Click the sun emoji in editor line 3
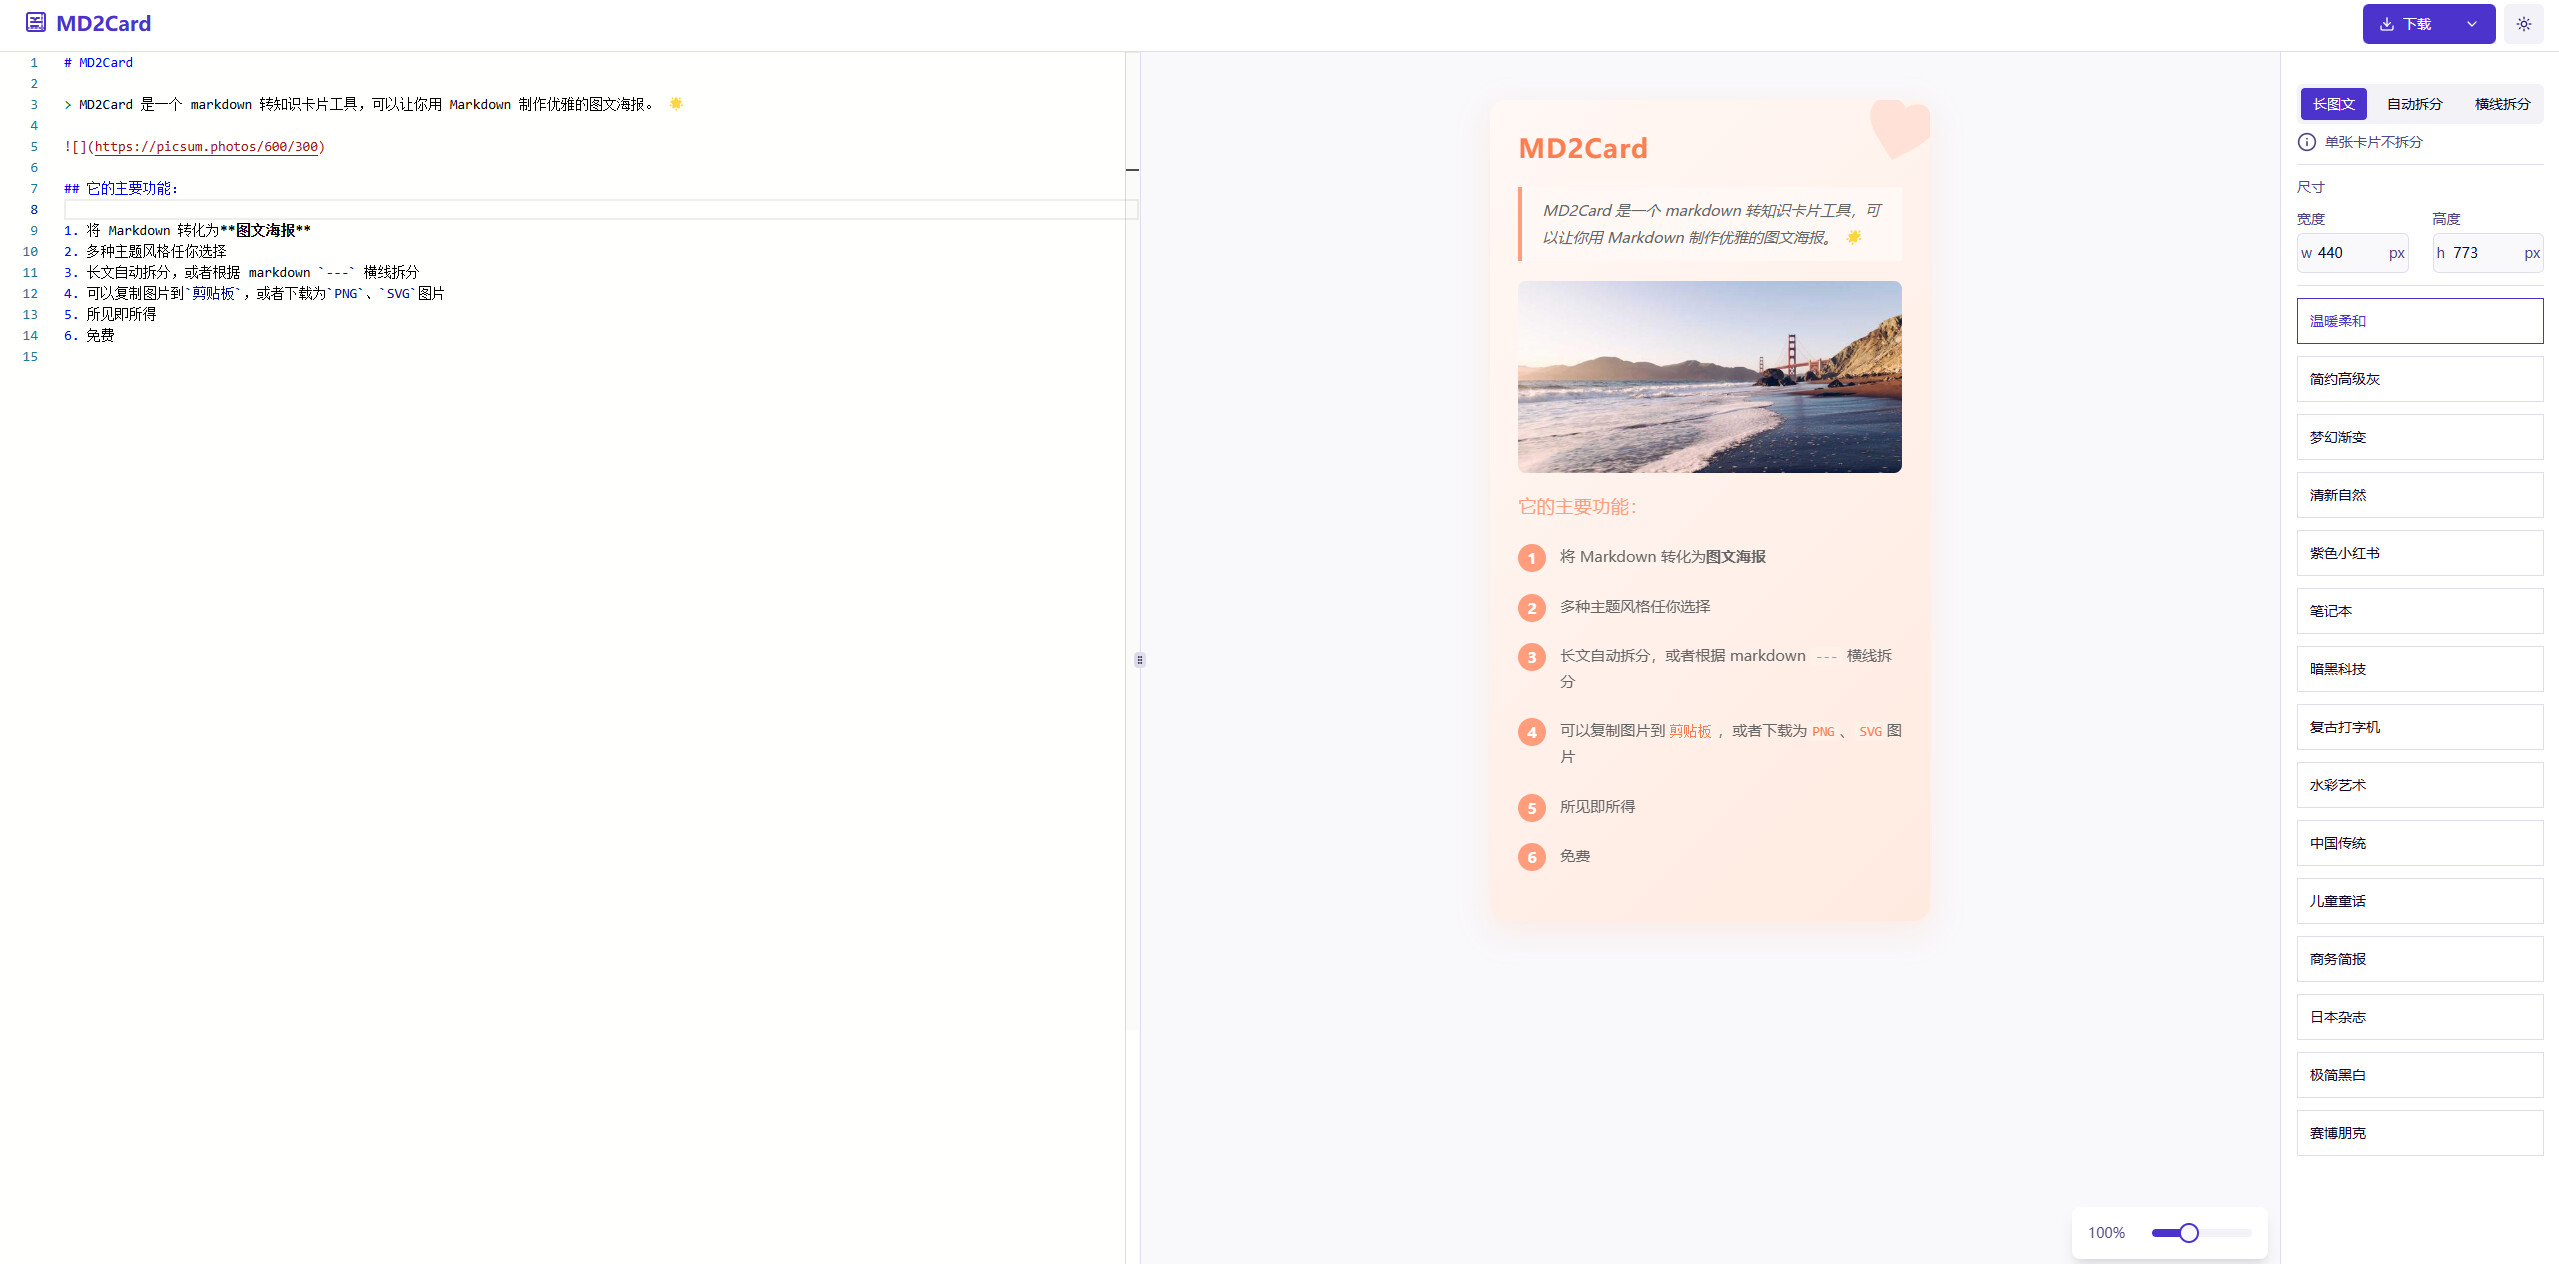 pyautogui.click(x=676, y=104)
